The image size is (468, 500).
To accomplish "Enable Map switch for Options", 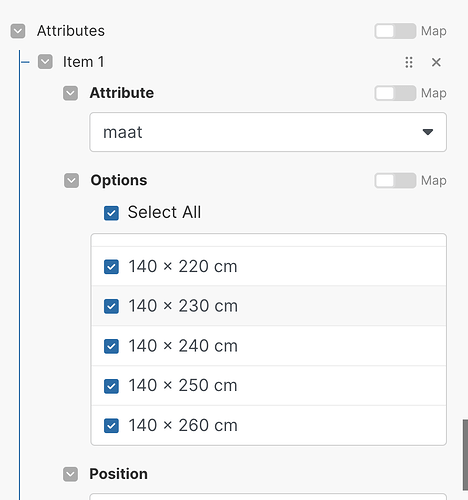I will (395, 180).
